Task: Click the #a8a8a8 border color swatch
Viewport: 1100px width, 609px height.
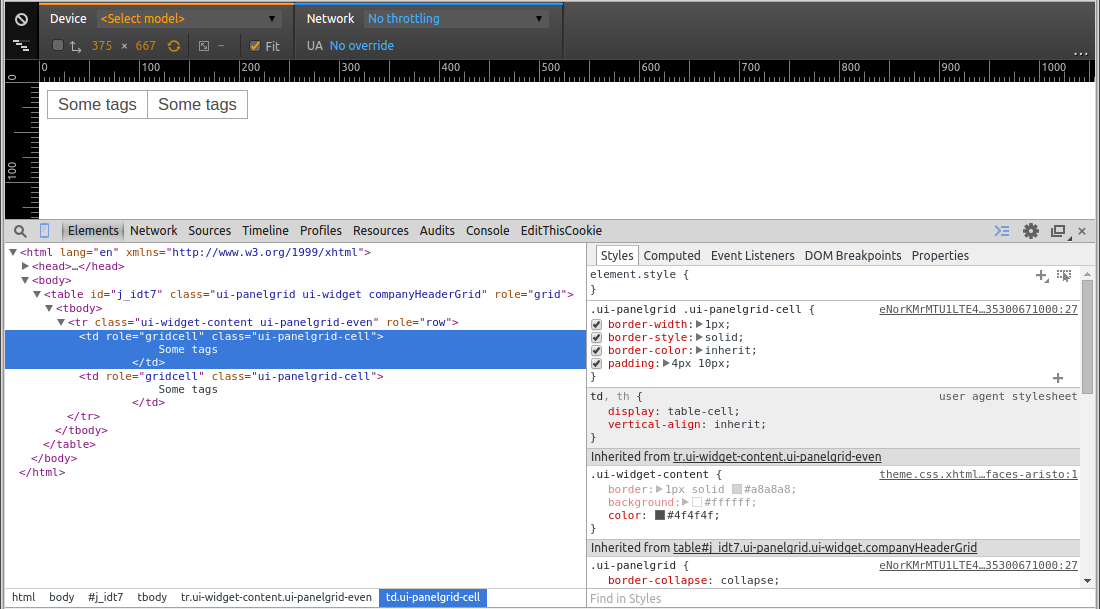Action: coord(737,490)
